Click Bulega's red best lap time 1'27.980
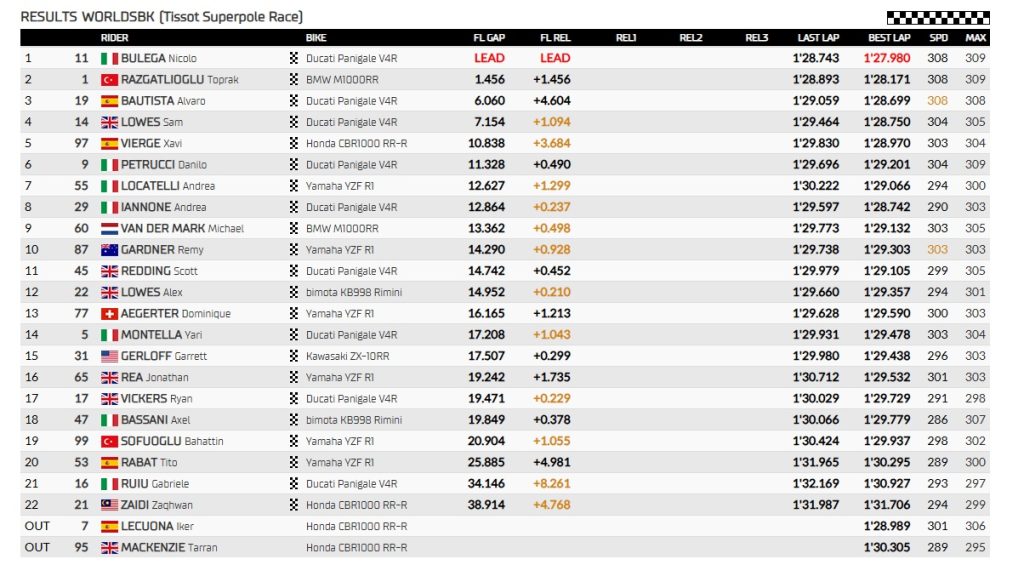This screenshot has height=582, width=1024. click(x=887, y=58)
